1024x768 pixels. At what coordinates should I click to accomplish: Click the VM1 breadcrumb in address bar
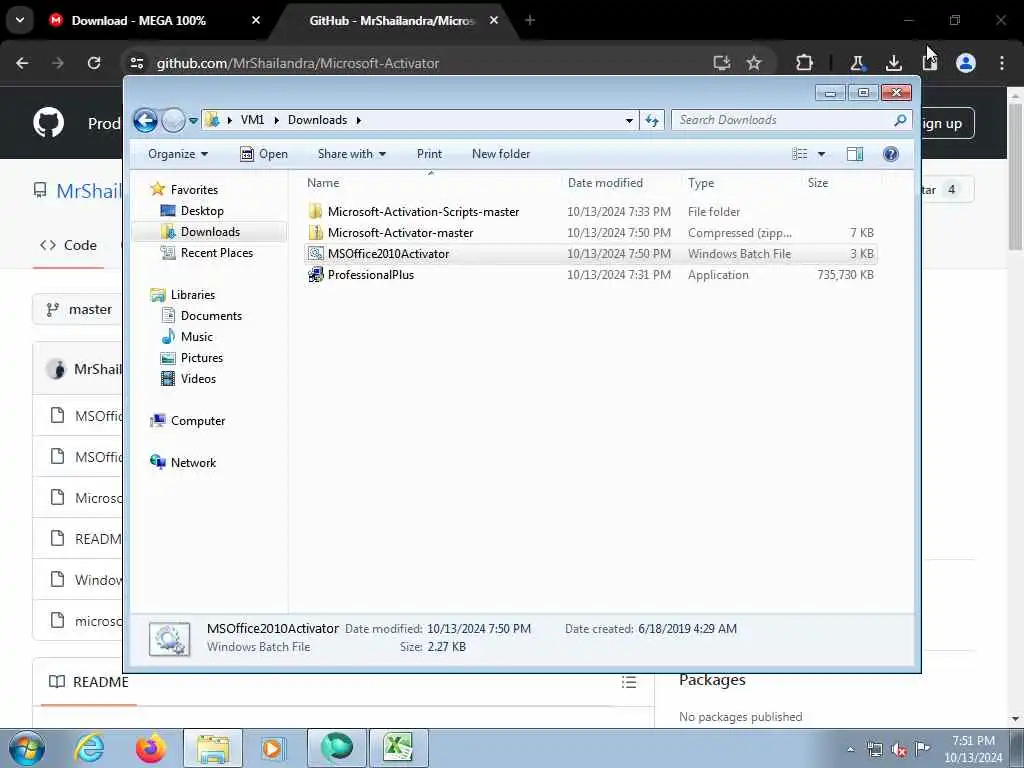point(252,120)
